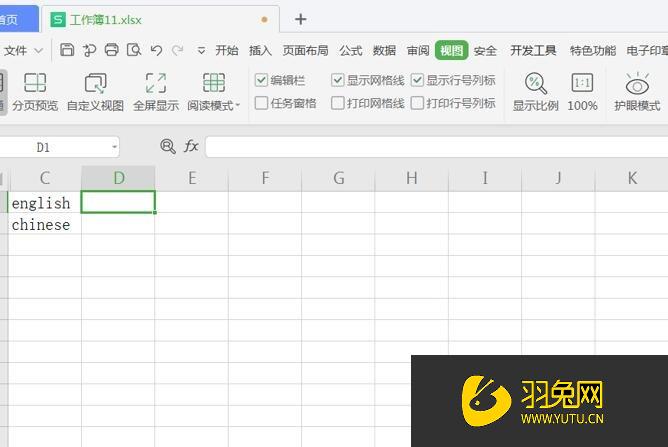Image resolution: width=668 pixels, height=447 pixels.
Task: Open the 审阅 tab
Action: [418, 51]
